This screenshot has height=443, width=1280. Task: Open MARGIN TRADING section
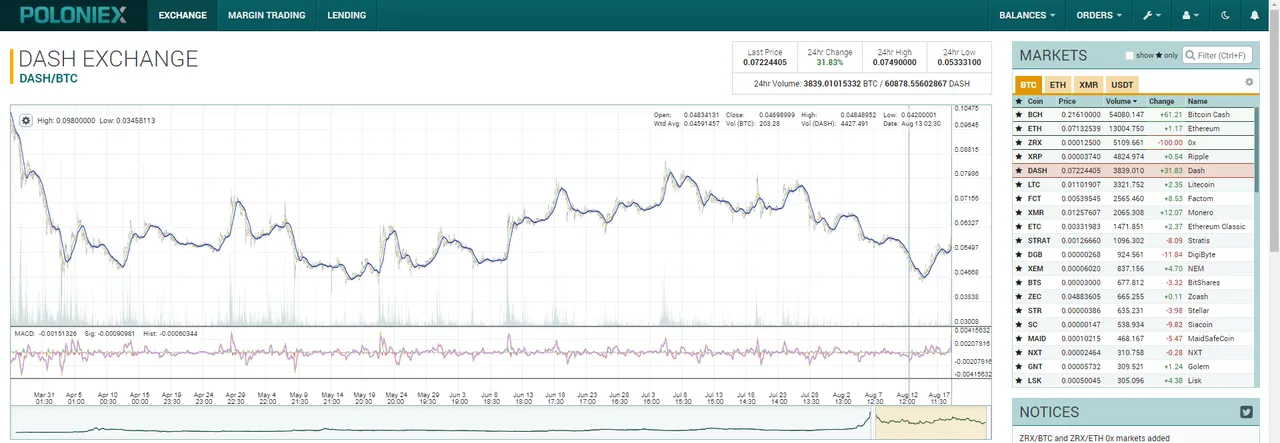coord(266,15)
